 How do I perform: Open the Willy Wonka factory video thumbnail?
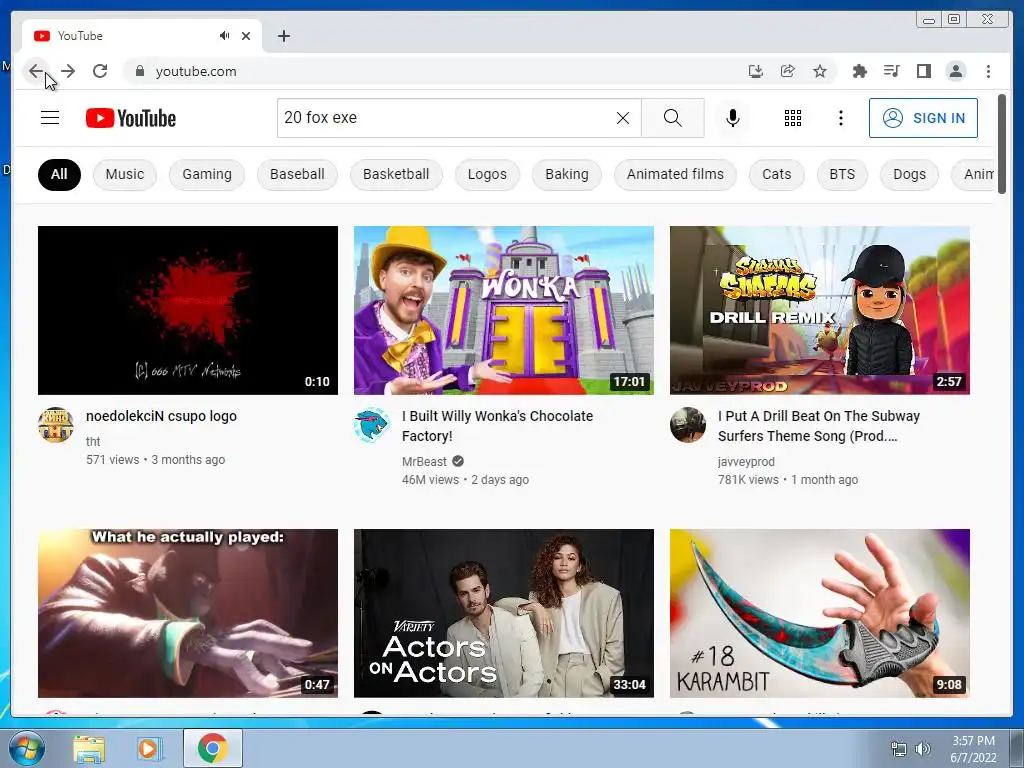click(504, 310)
